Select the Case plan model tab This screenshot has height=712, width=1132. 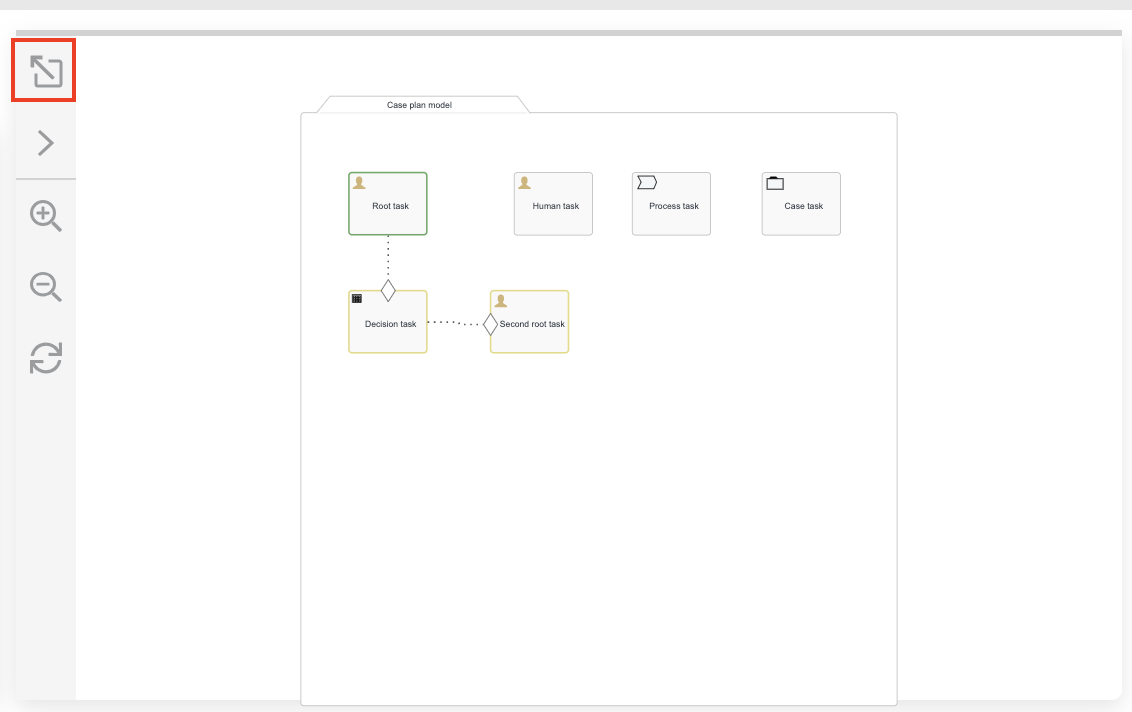click(x=417, y=104)
